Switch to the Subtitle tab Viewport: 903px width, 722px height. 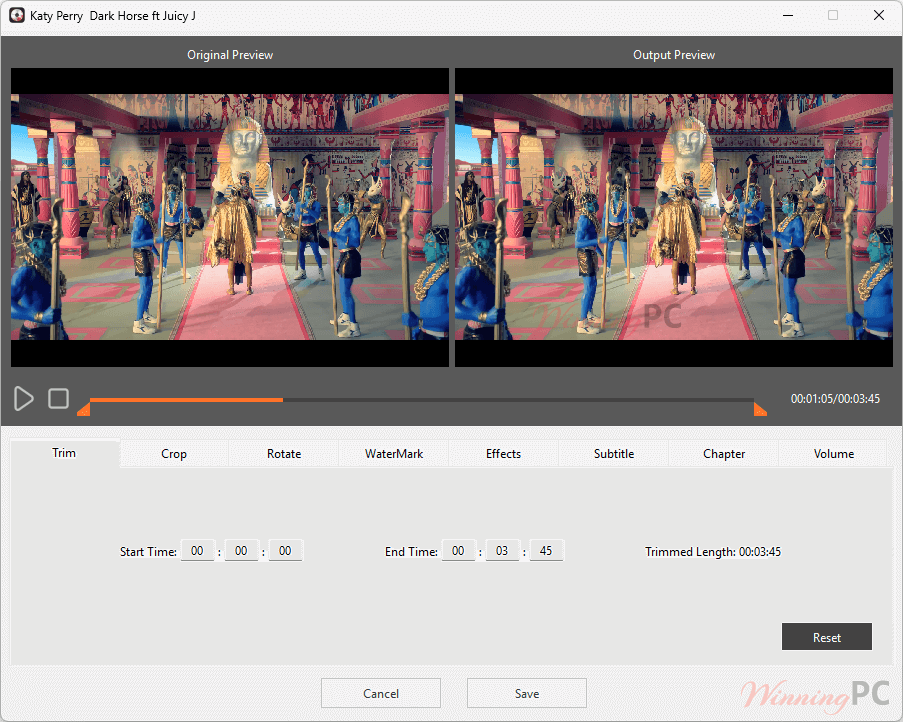click(x=614, y=454)
